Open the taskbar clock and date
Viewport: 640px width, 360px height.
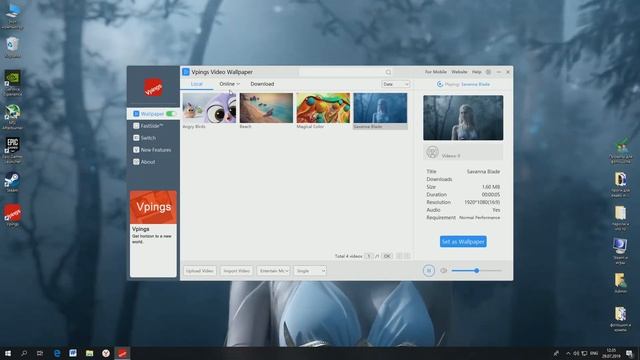pos(611,353)
